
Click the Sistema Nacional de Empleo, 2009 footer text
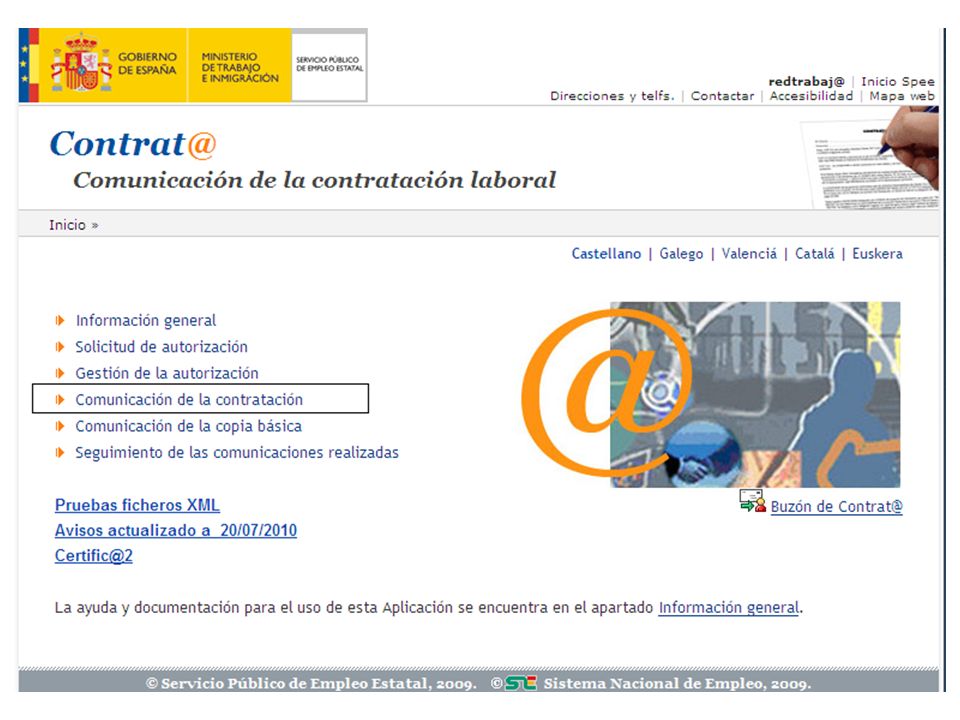[677, 683]
